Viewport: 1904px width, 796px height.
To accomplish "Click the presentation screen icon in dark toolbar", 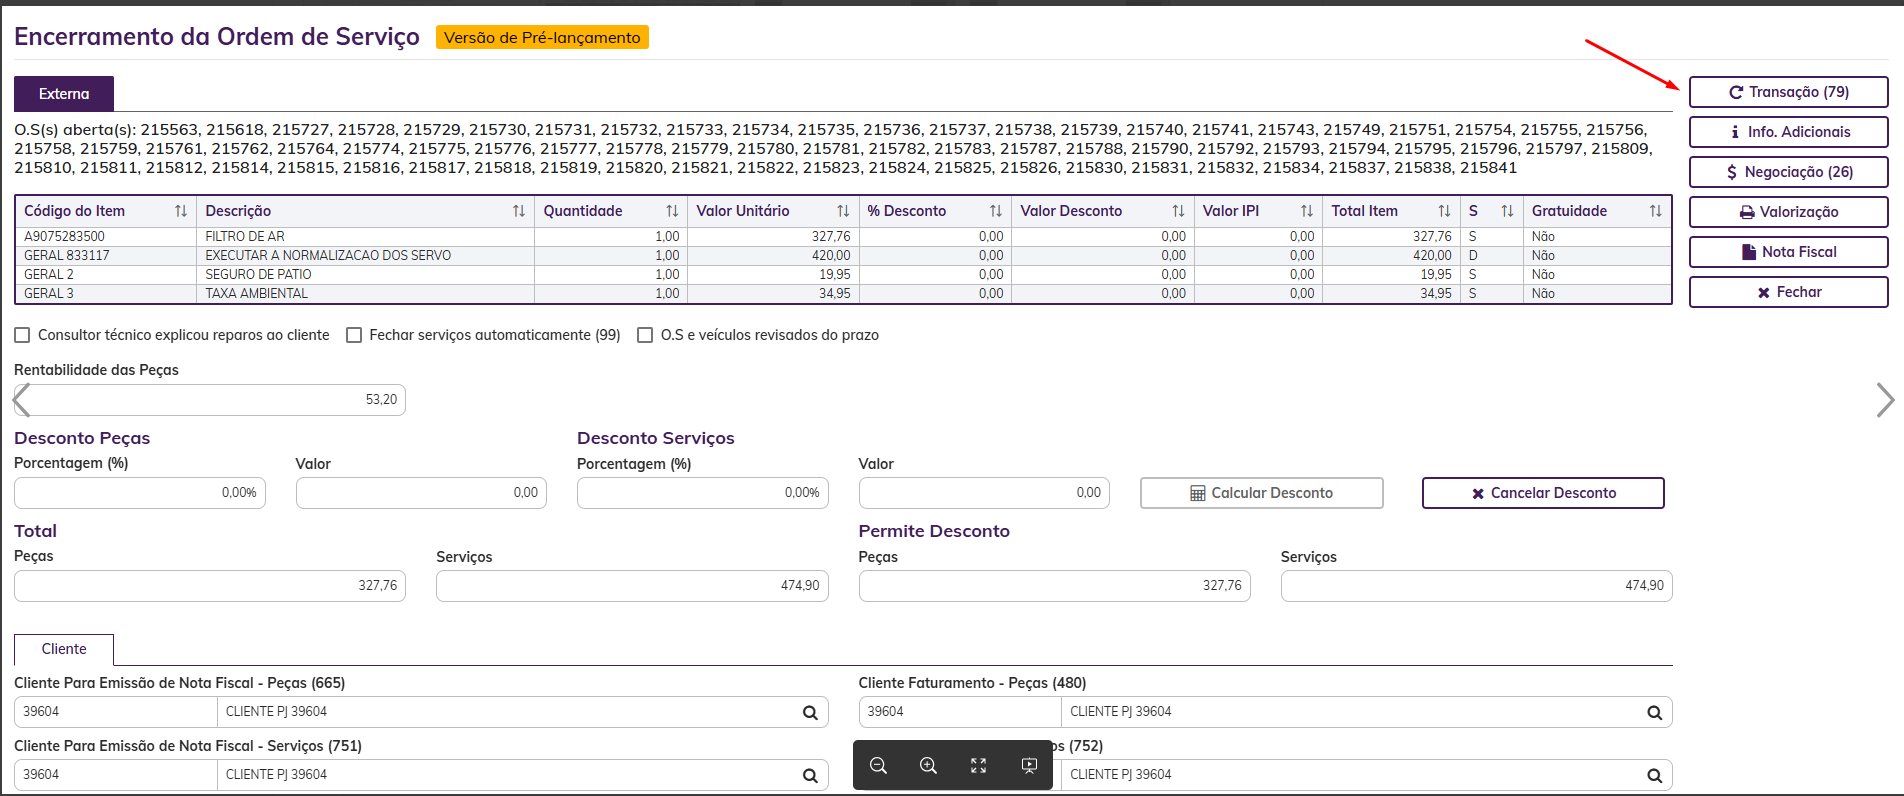I will [1029, 765].
